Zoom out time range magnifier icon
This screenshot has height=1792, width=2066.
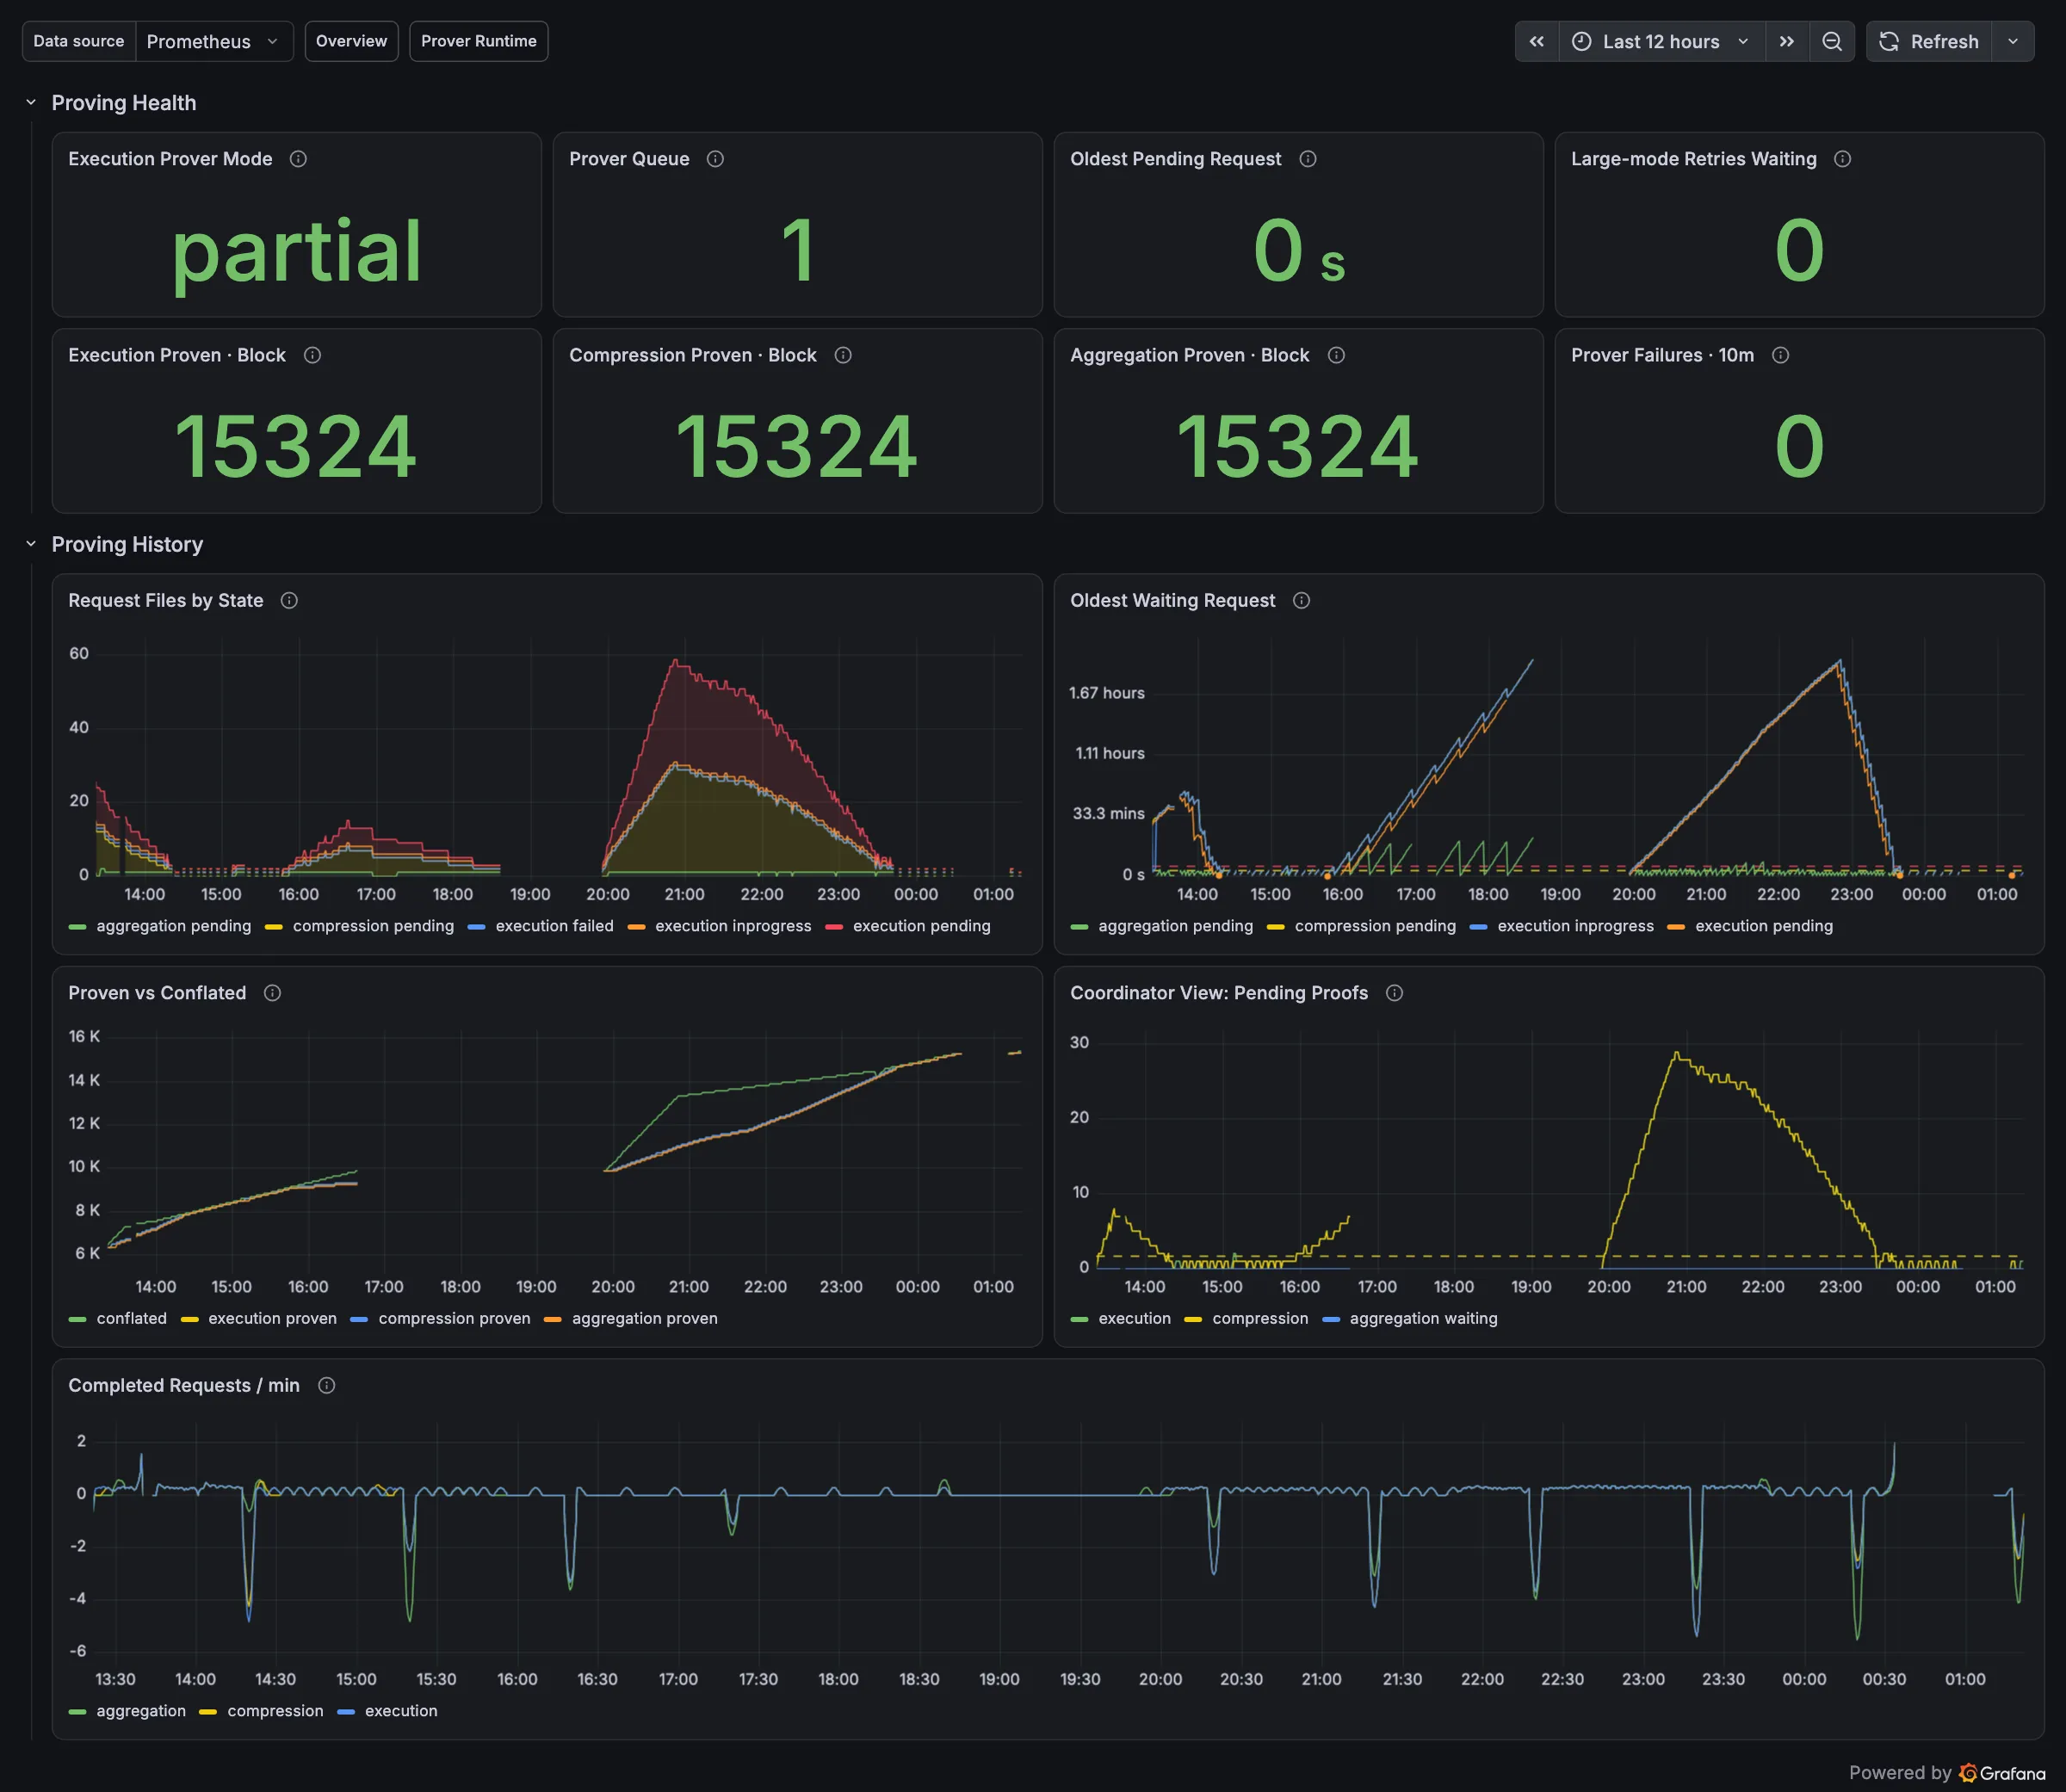pos(1832,41)
